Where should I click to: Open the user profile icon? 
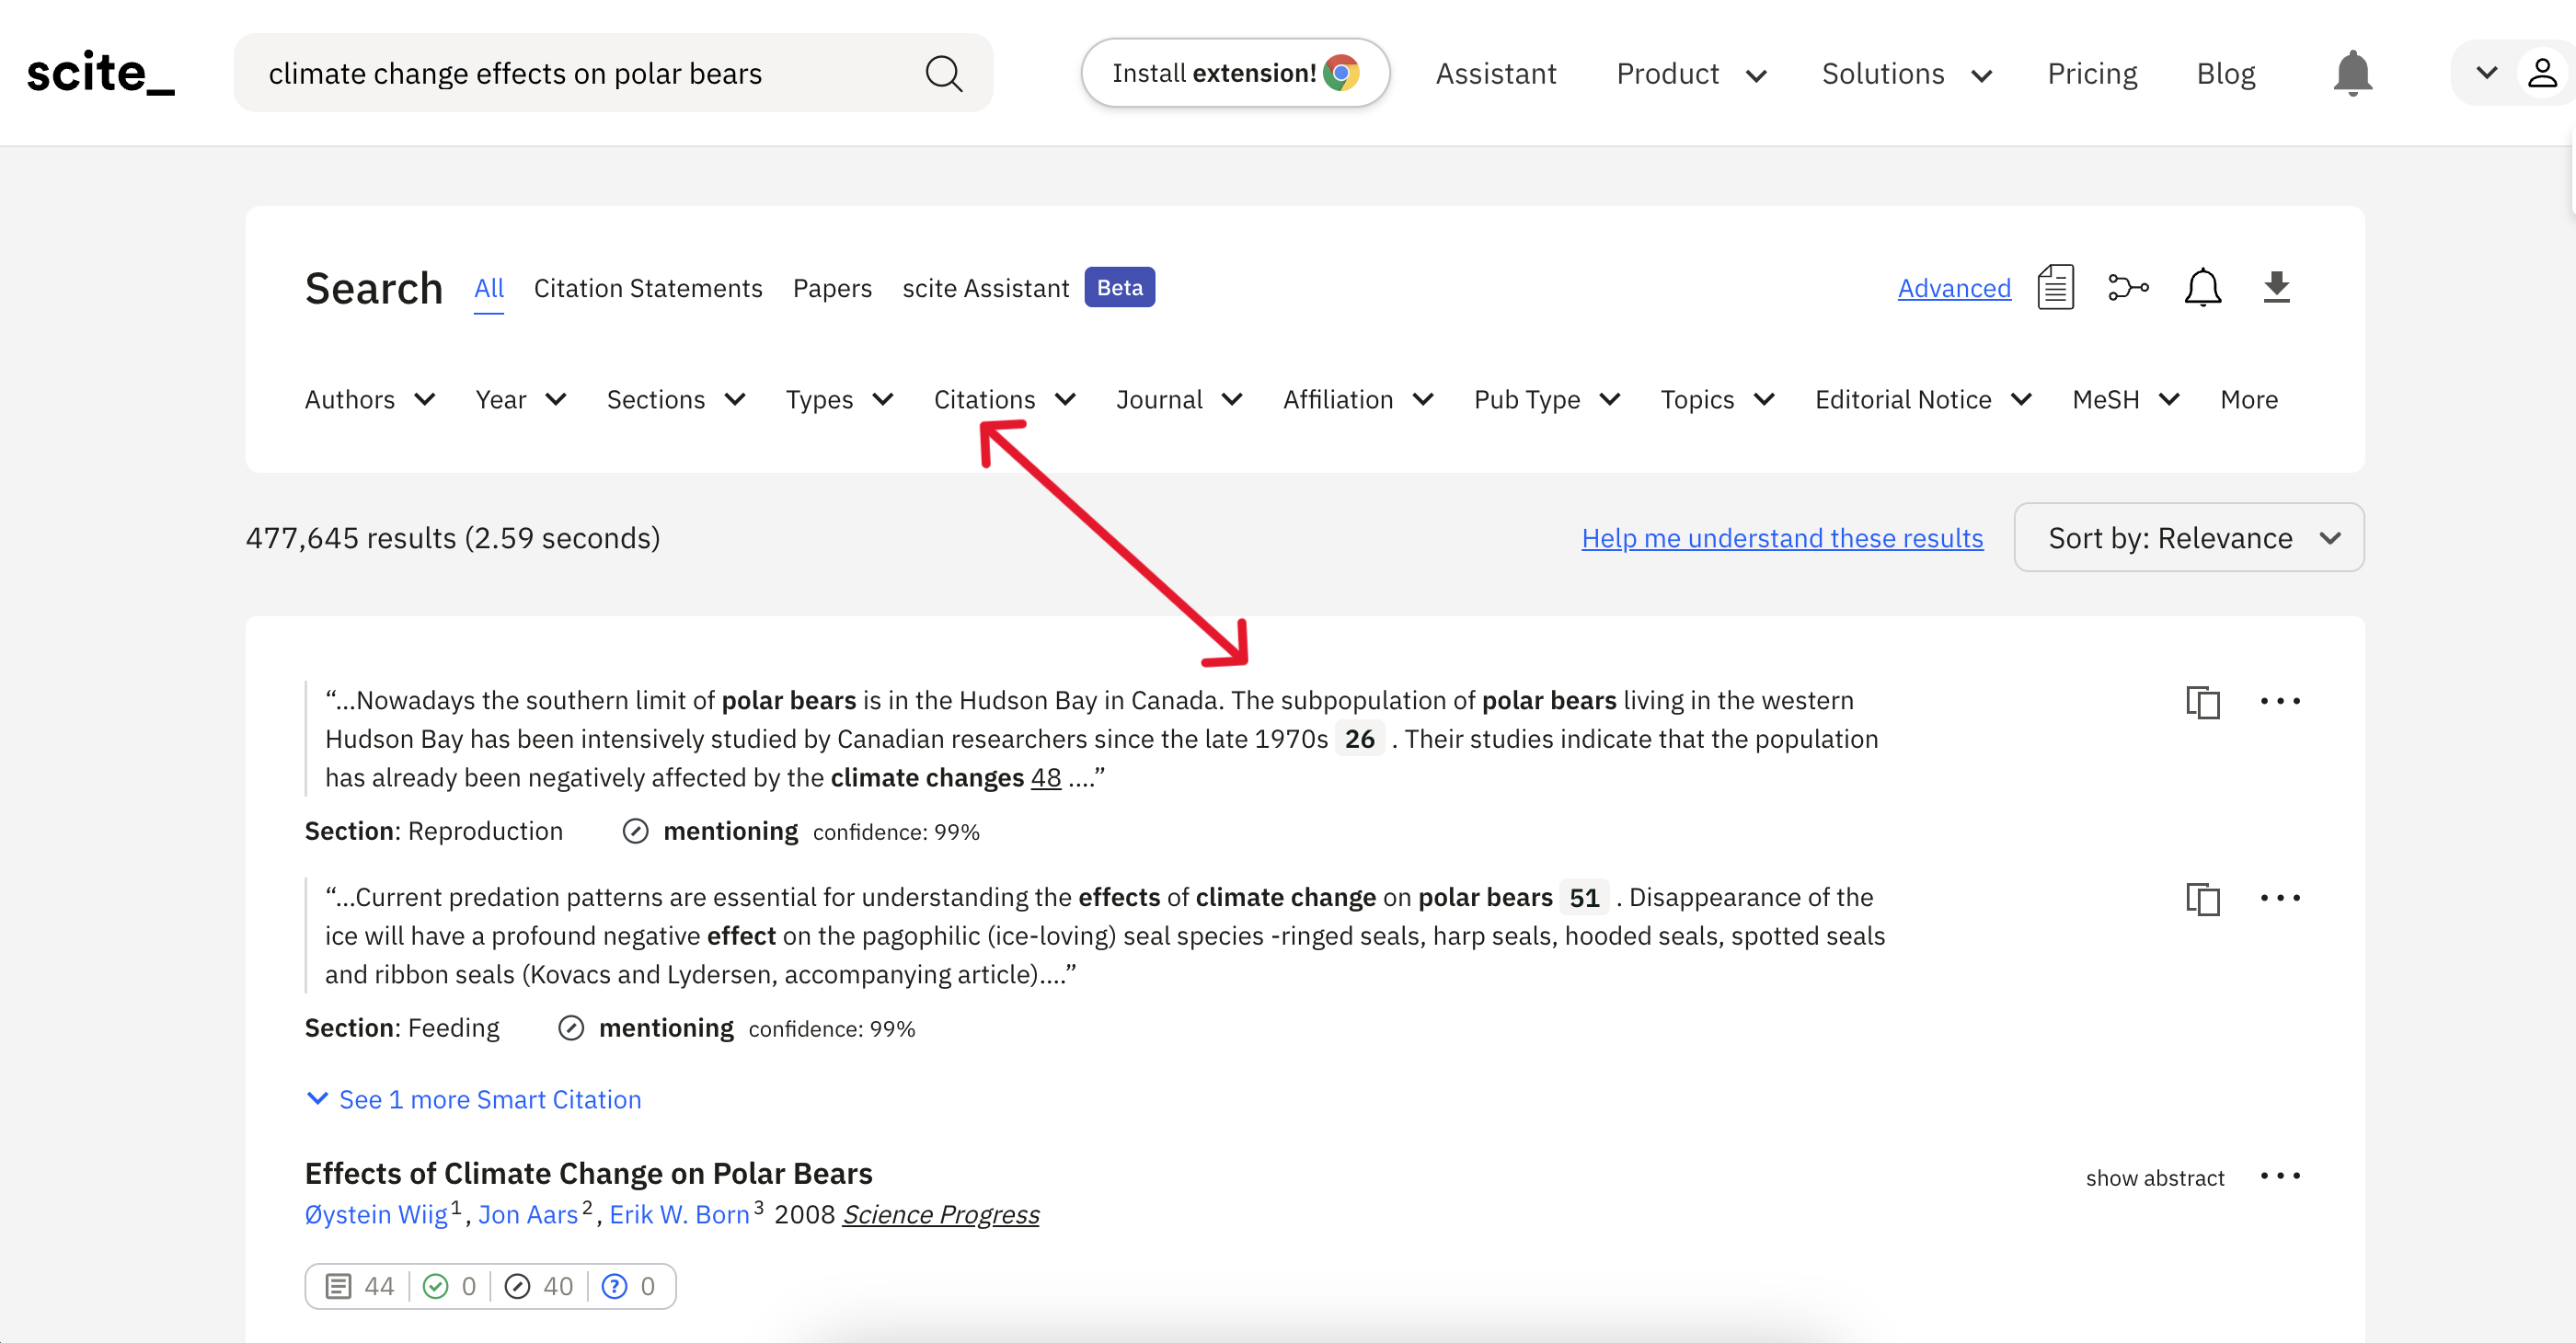pyautogui.click(x=2542, y=73)
